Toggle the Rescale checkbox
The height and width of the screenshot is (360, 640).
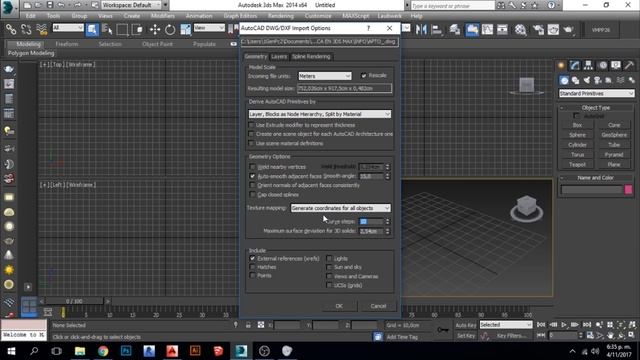pyautogui.click(x=364, y=76)
